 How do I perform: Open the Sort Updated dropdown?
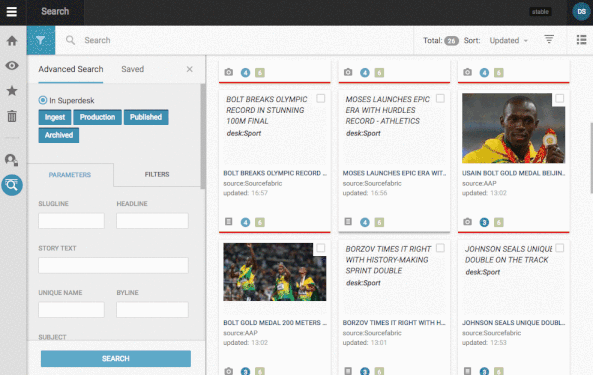coord(508,40)
